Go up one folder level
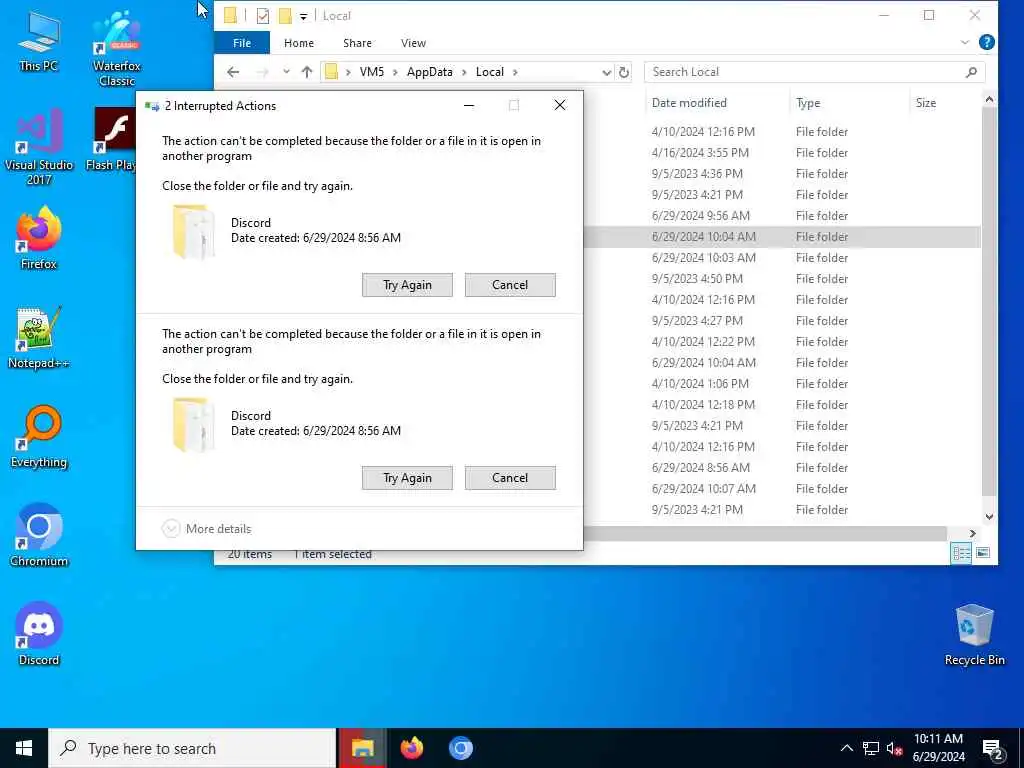Image resolution: width=1024 pixels, height=768 pixels. tap(307, 72)
